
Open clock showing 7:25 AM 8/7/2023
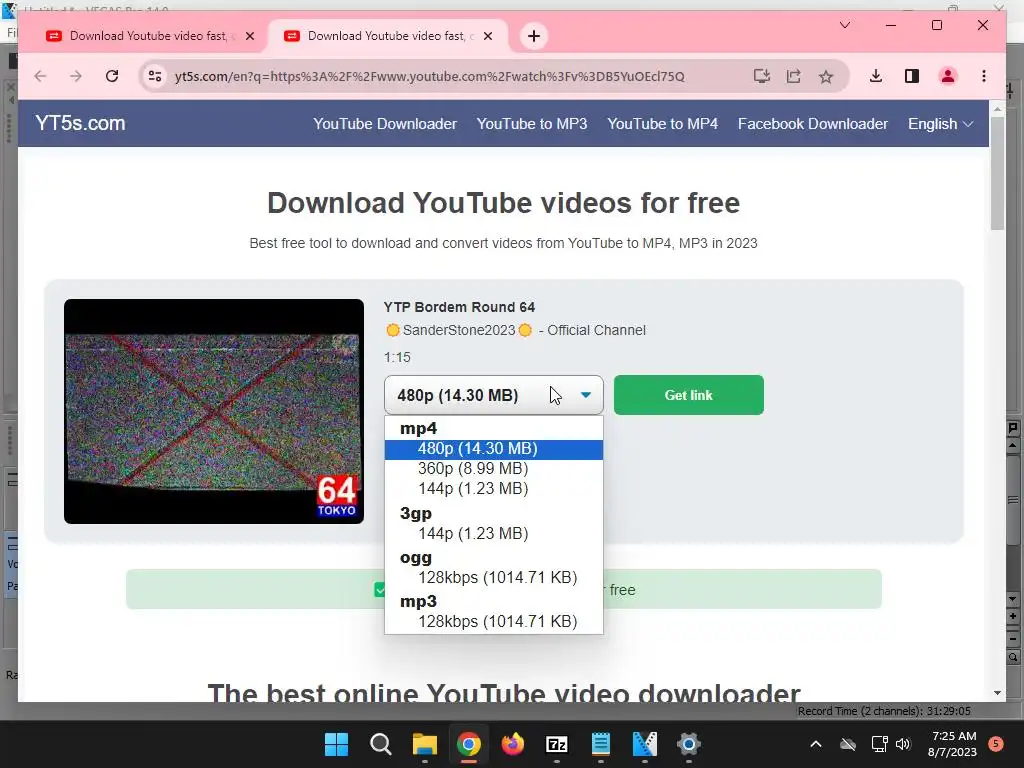[x=952, y=744]
